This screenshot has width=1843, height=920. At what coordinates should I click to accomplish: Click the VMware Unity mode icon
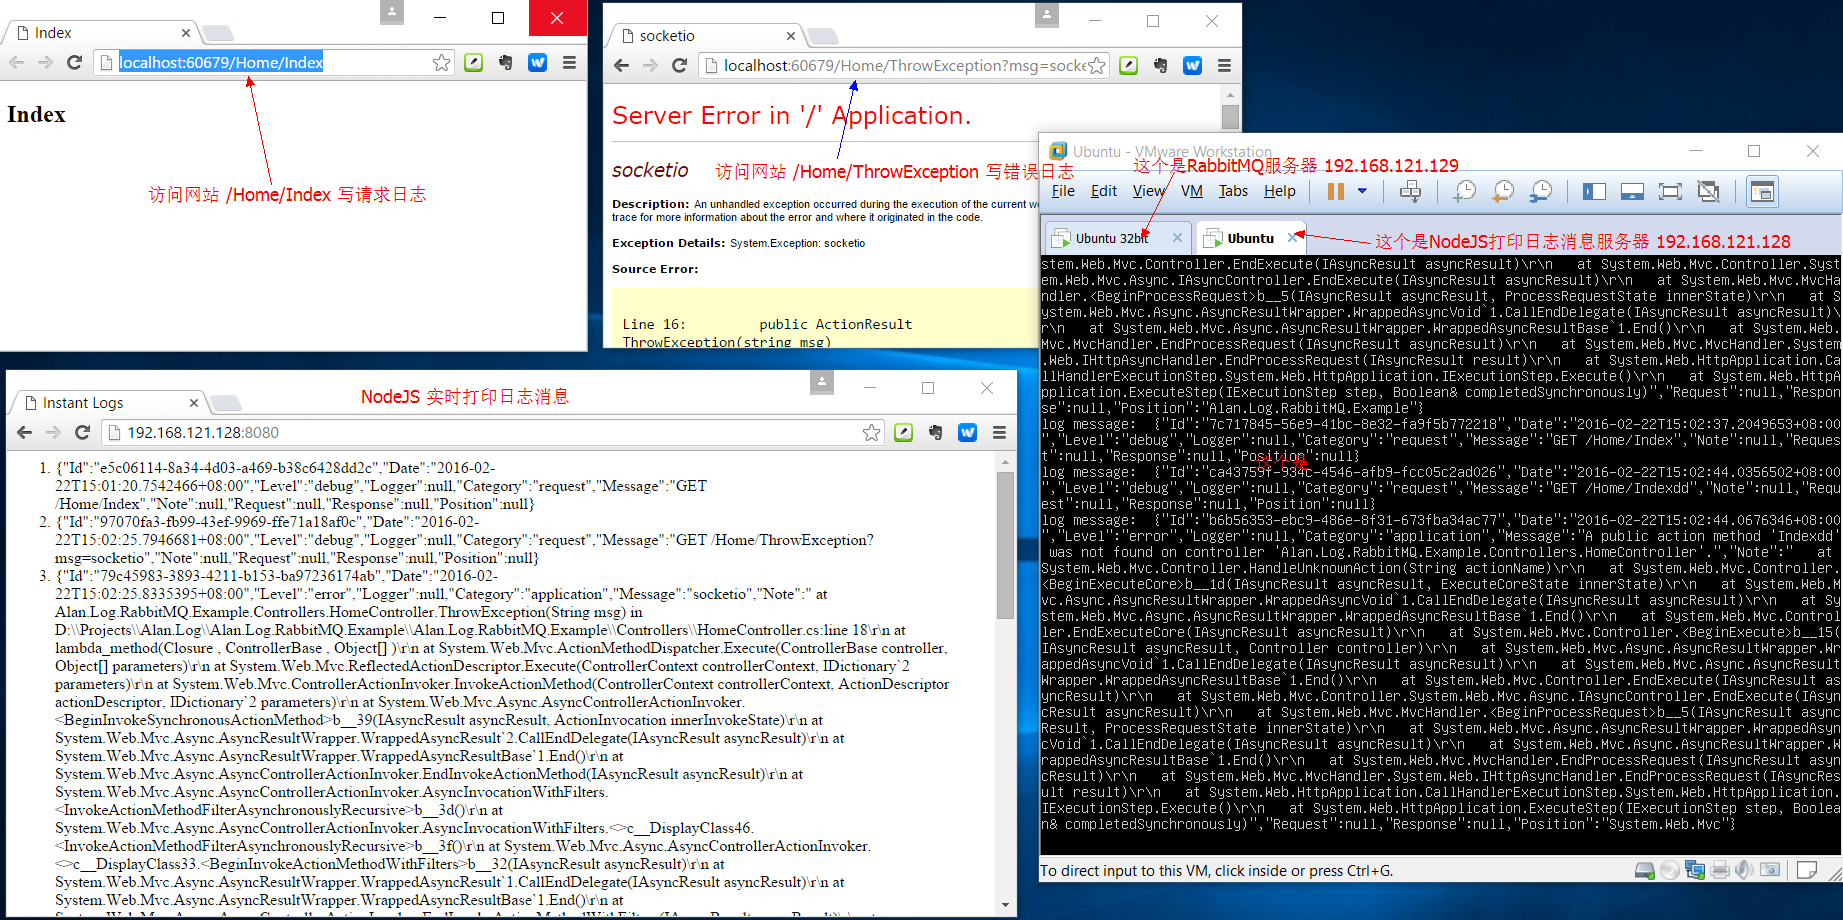1708,191
